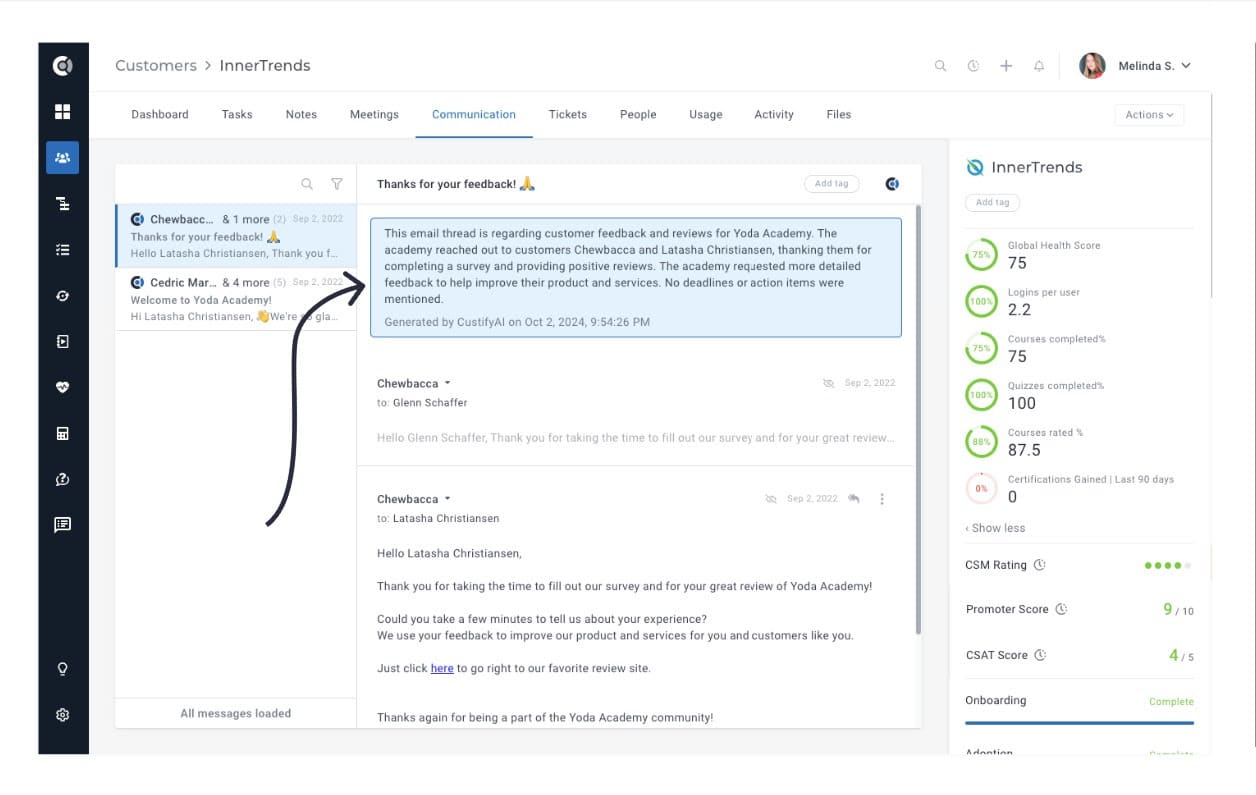This screenshot has width=1256, height=795.
Task: Click Melinda S. profile avatar
Action: point(1092,66)
